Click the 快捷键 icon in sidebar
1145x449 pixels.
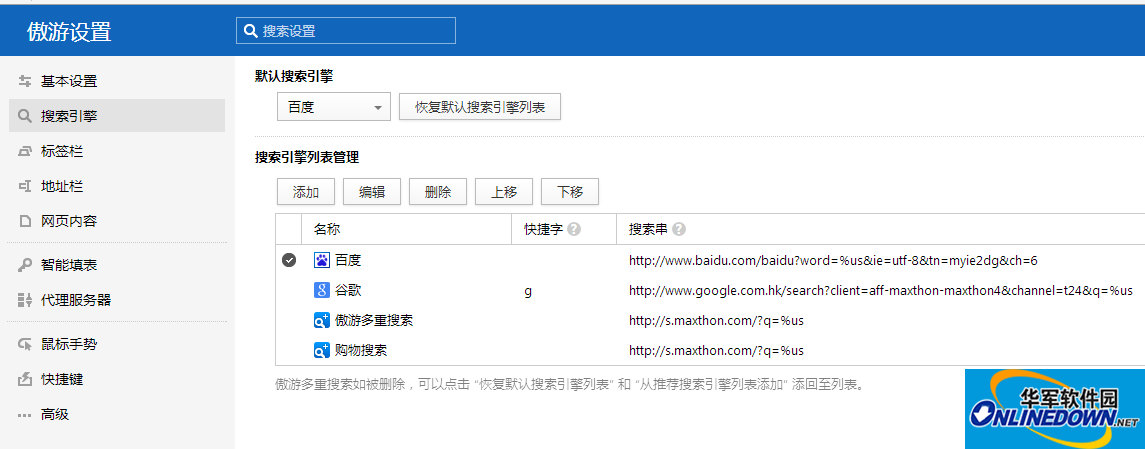click(25, 380)
